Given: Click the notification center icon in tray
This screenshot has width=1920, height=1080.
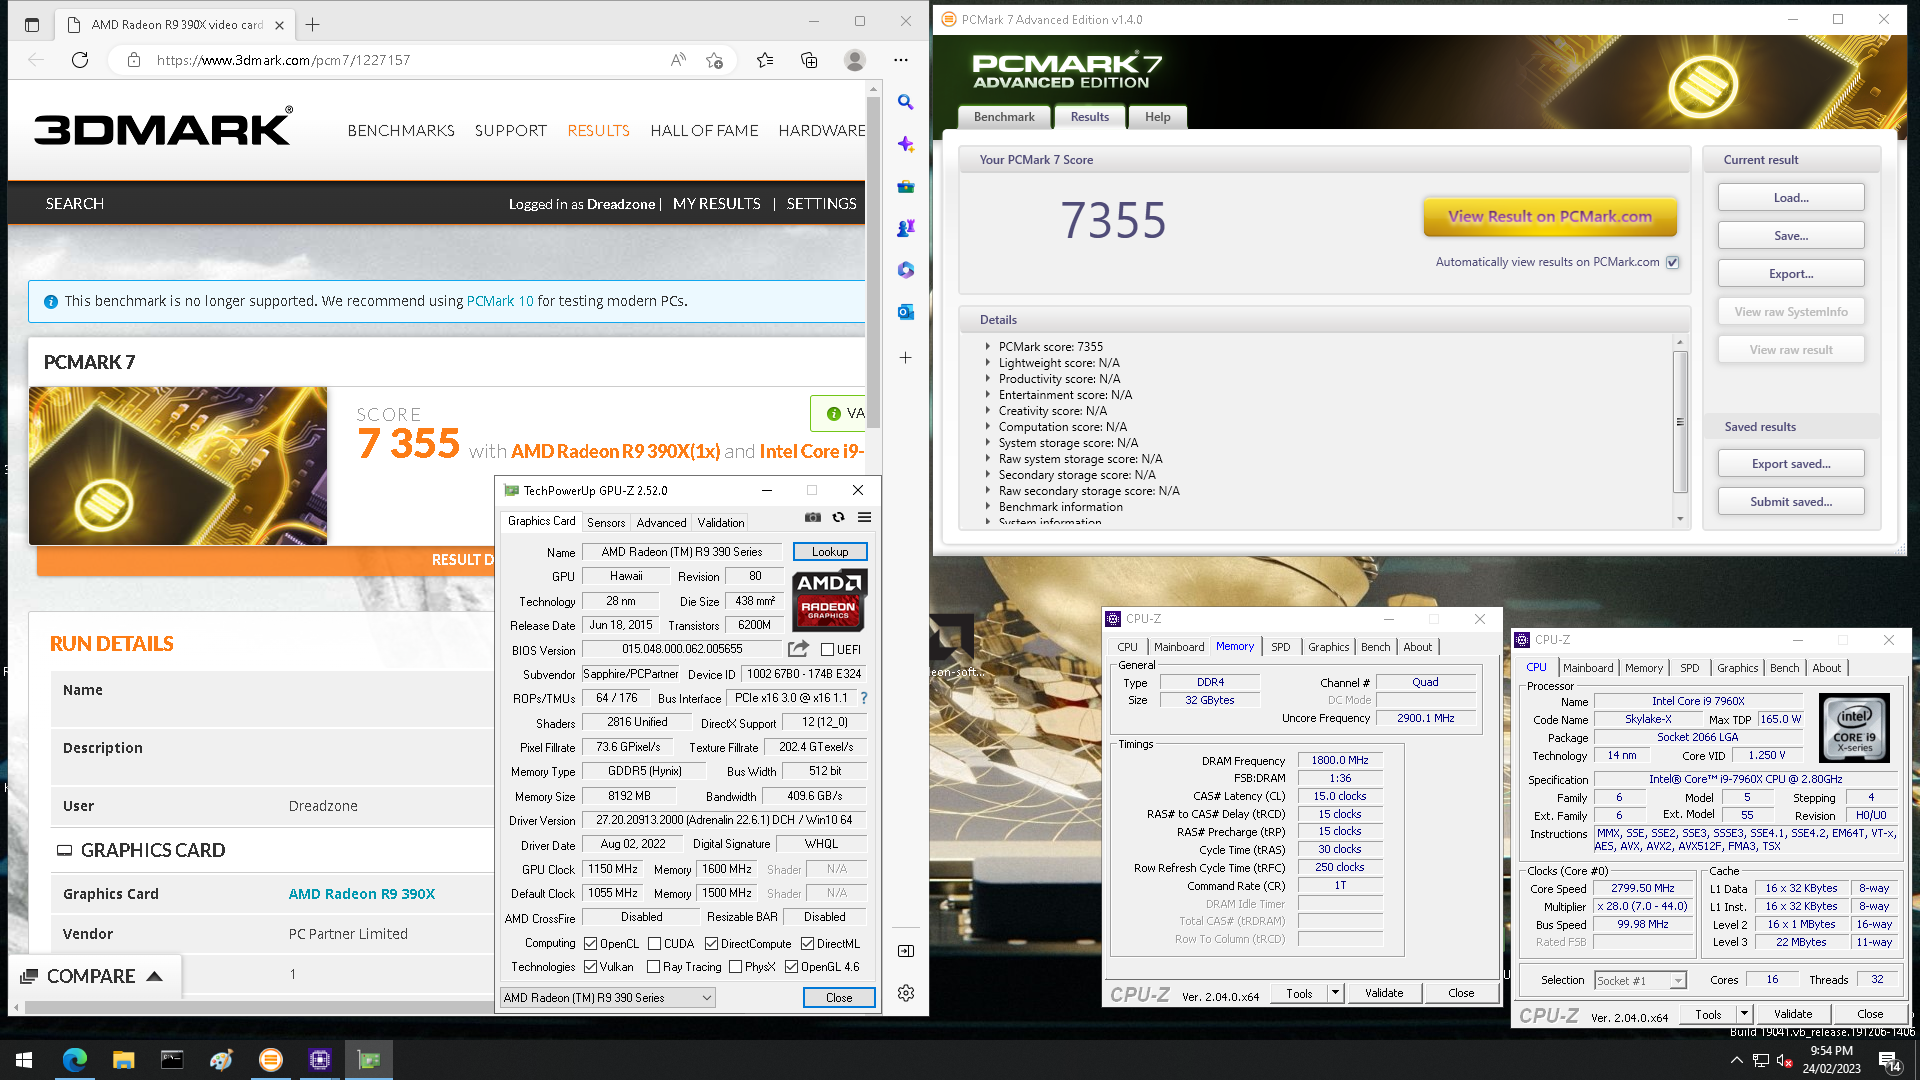Looking at the screenshot, I should click(1889, 1061).
